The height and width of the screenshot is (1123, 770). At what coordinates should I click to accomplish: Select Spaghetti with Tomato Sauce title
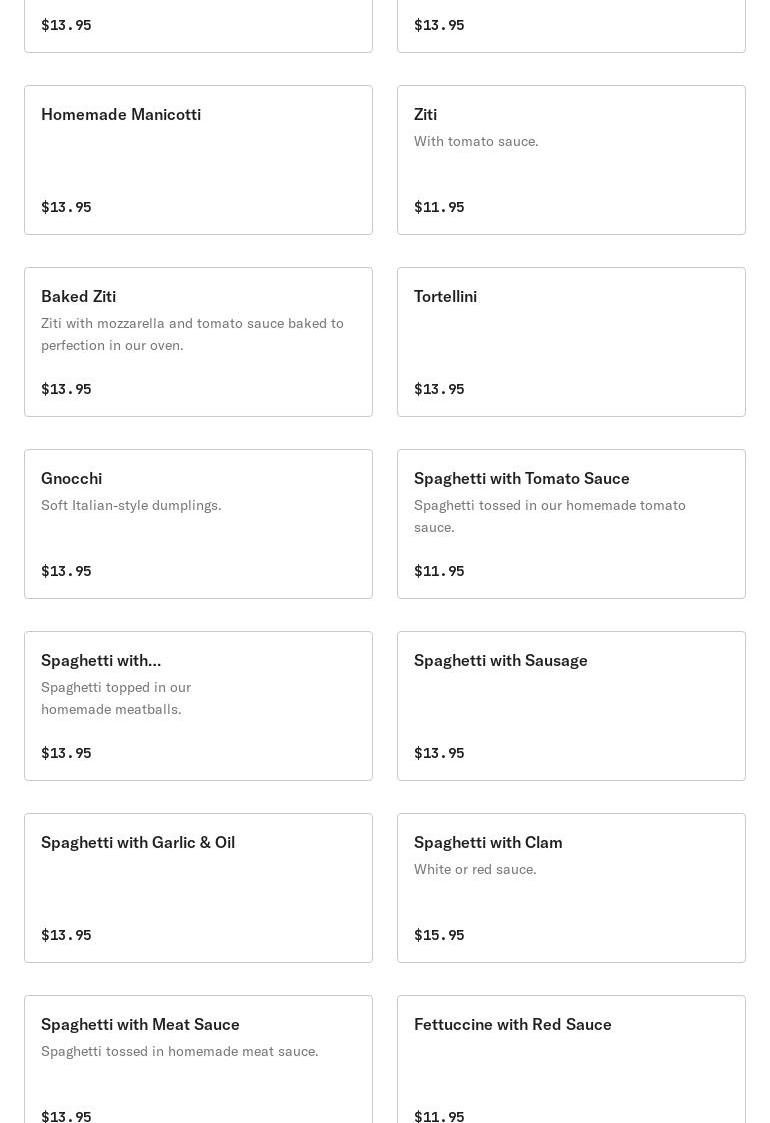pyautogui.click(x=522, y=479)
